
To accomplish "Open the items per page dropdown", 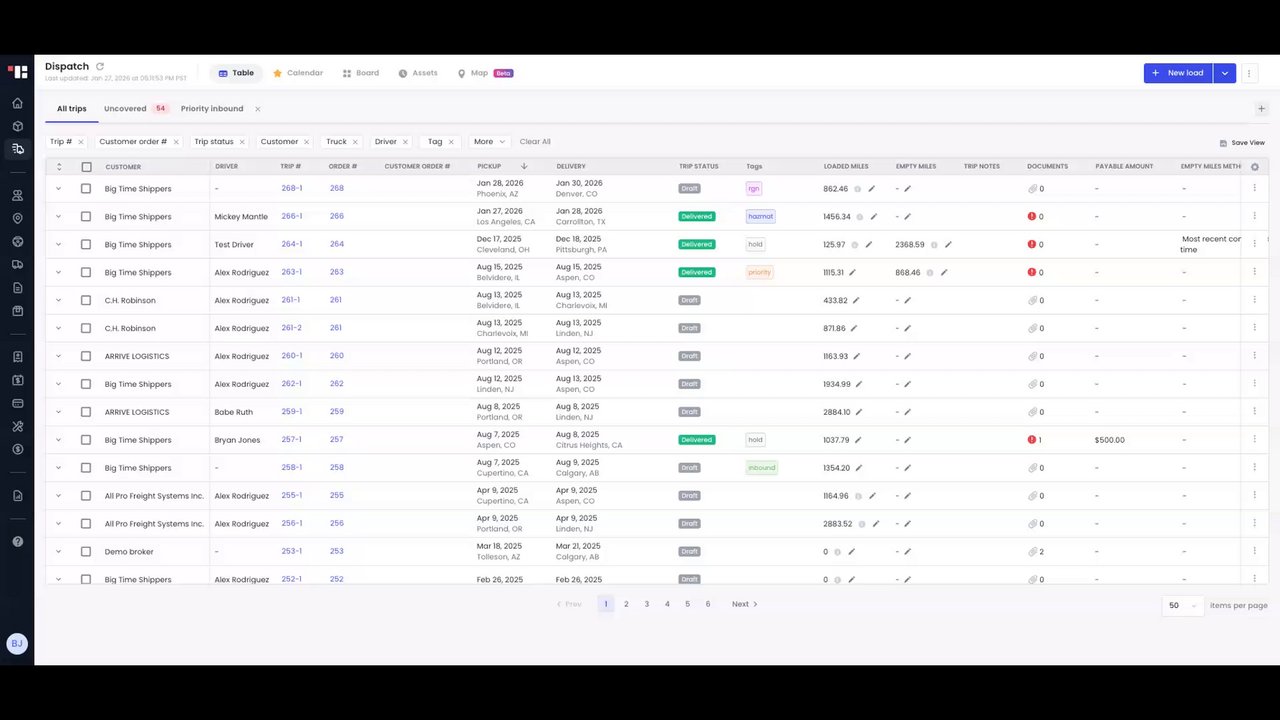I will point(1182,605).
